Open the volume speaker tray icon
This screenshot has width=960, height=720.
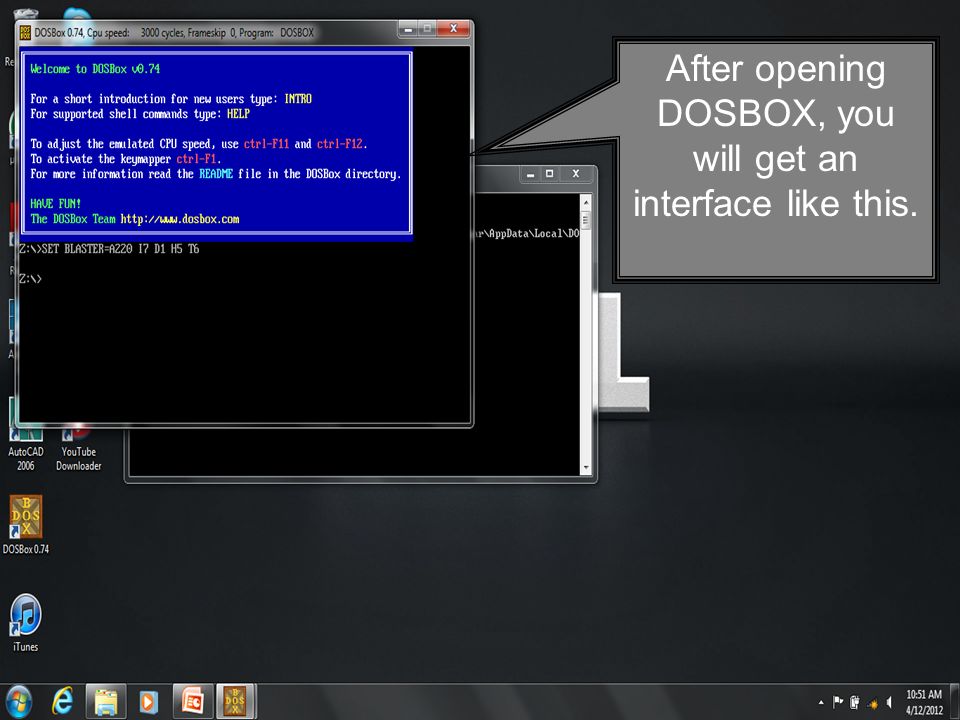point(890,702)
